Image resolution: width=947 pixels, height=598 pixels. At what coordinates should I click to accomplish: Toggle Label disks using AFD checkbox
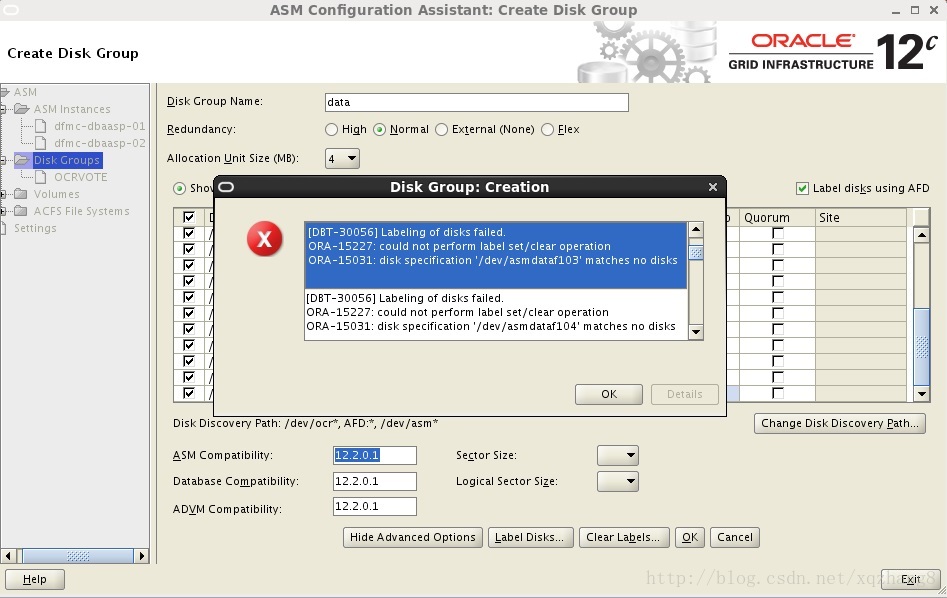pos(802,188)
